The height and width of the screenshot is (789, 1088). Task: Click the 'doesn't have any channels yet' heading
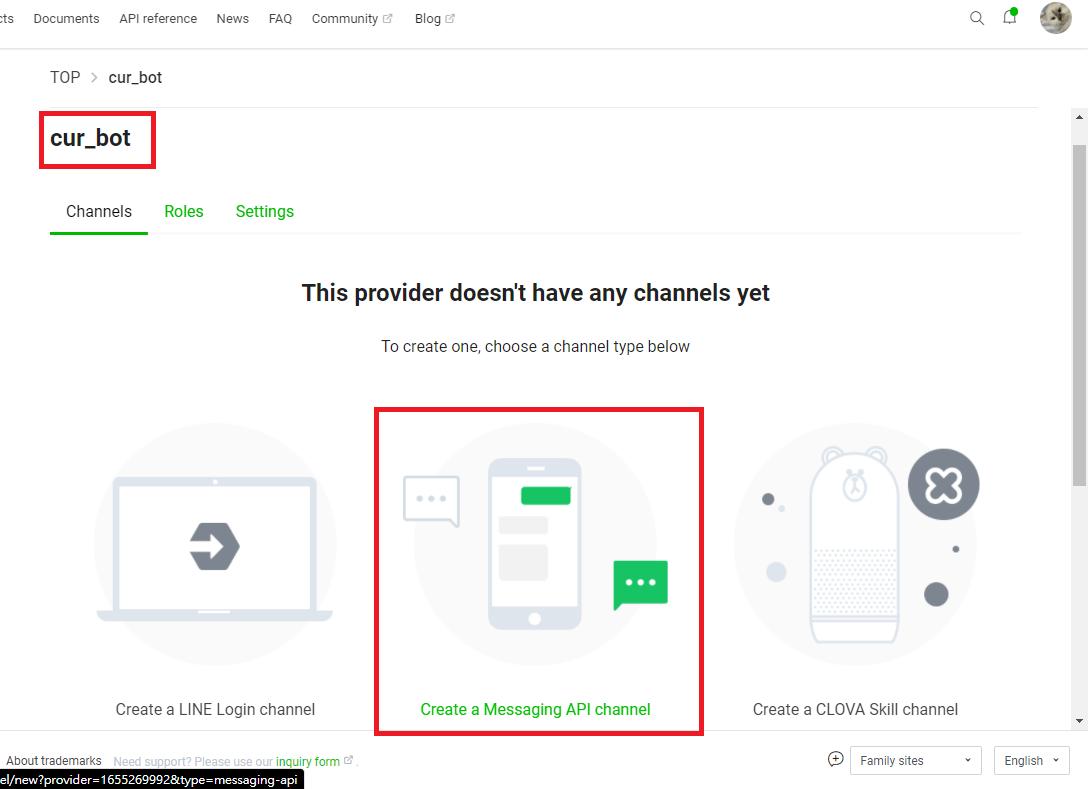pos(536,293)
